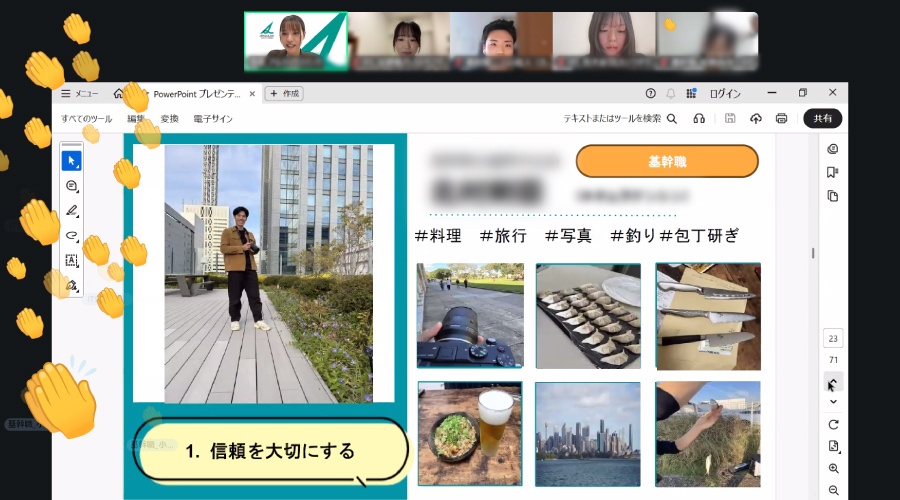
Task: Open the AI assistant headset icon
Action: 699,118
